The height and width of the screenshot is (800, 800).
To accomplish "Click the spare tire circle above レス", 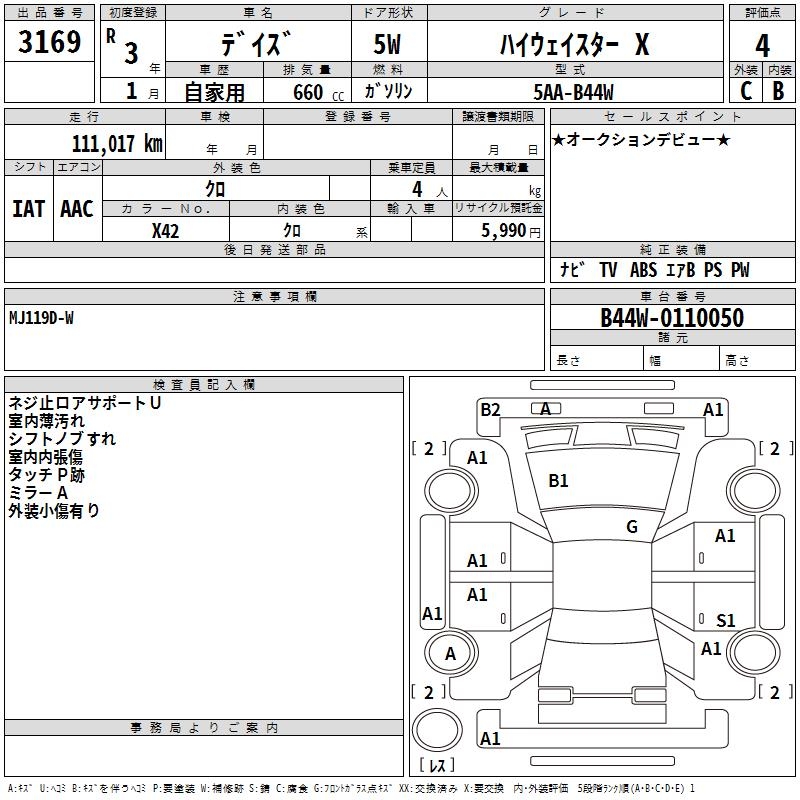I will (x=437, y=730).
